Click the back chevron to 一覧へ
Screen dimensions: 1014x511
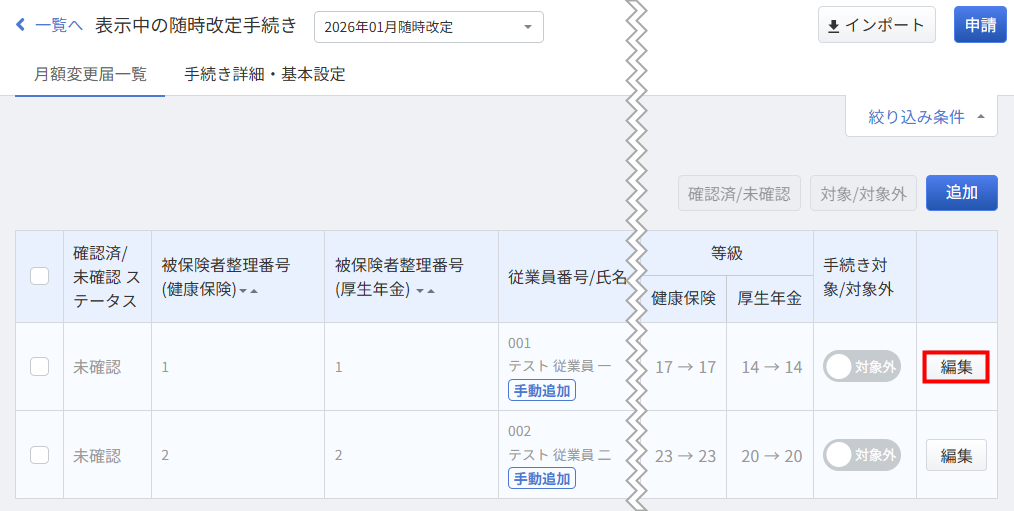pos(21,26)
